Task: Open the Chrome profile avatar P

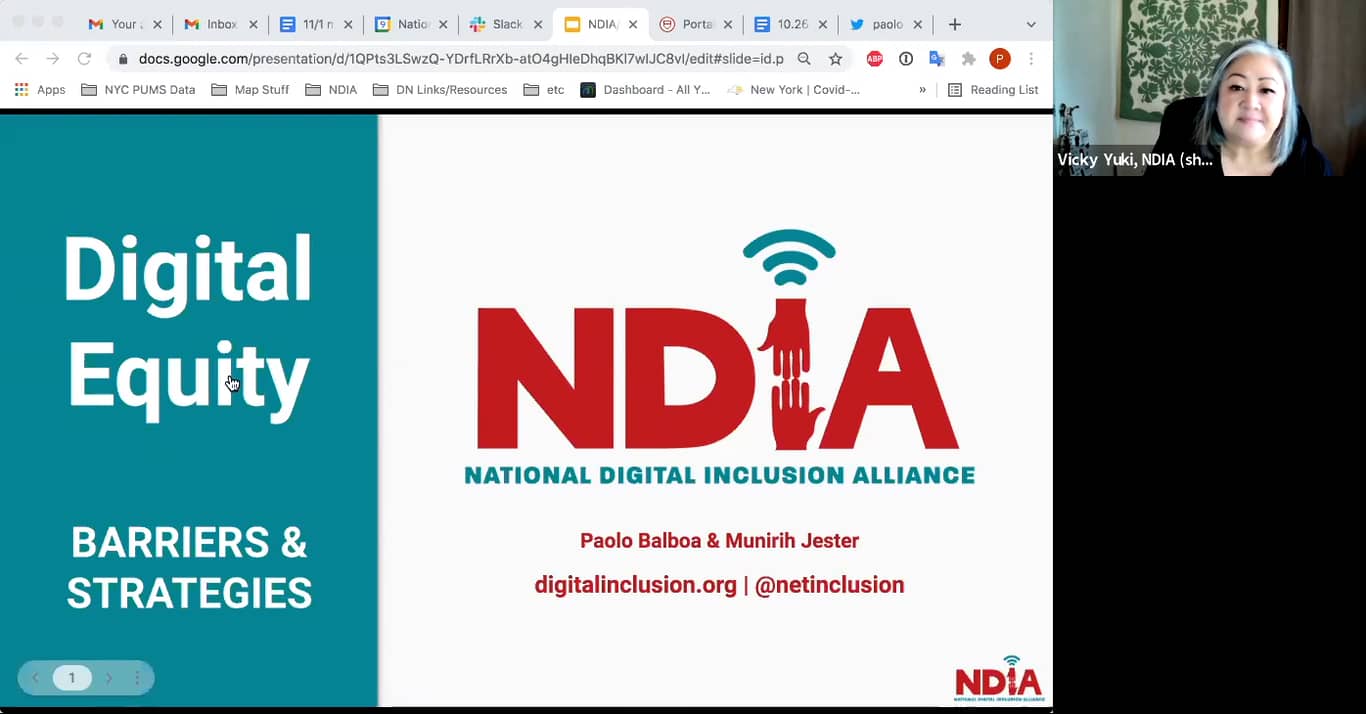Action: coord(1000,59)
